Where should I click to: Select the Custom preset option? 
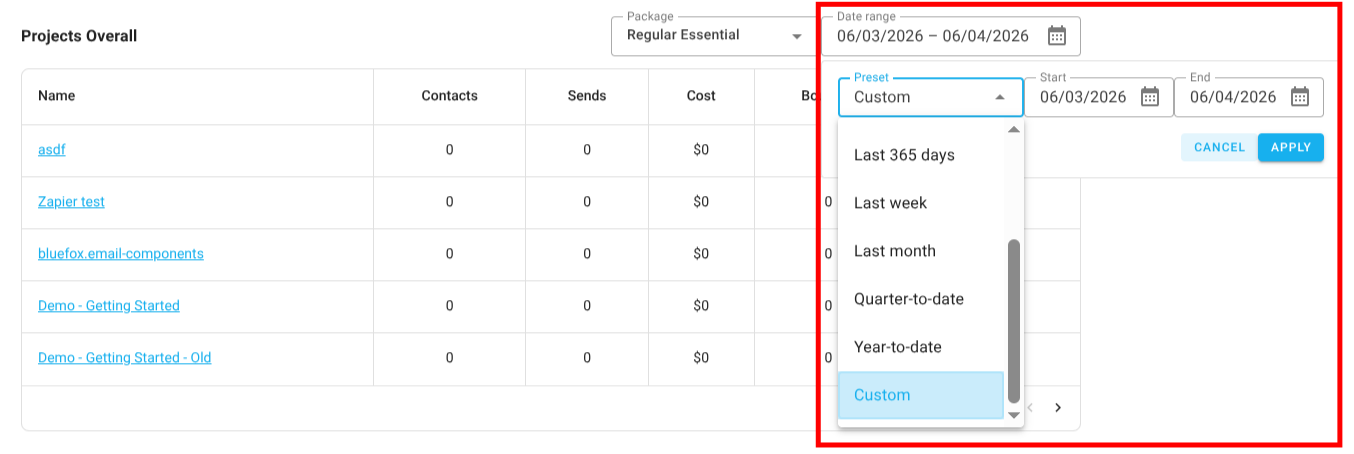(x=882, y=395)
